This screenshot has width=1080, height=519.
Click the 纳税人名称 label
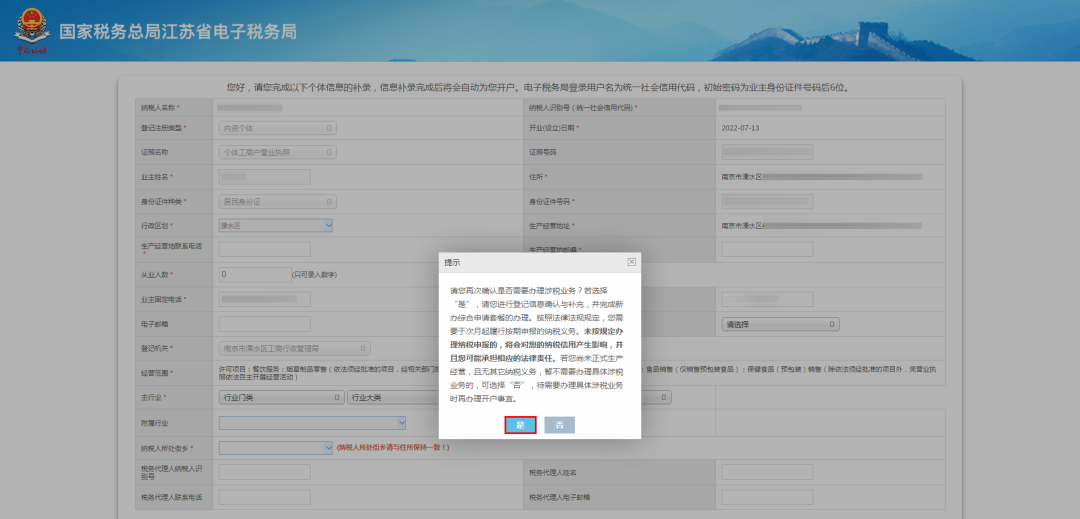(x=158, y=108)
